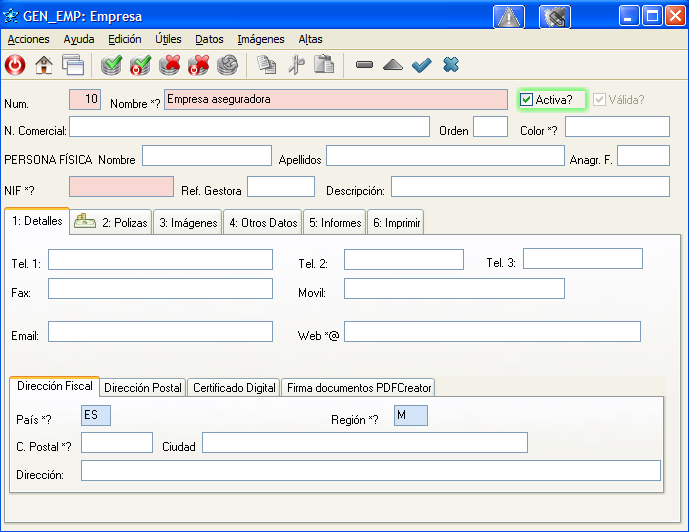The width and height of the screenshot is (689, 532).
Task: Click the blue X cancel icon
Action: coord(450,65)
